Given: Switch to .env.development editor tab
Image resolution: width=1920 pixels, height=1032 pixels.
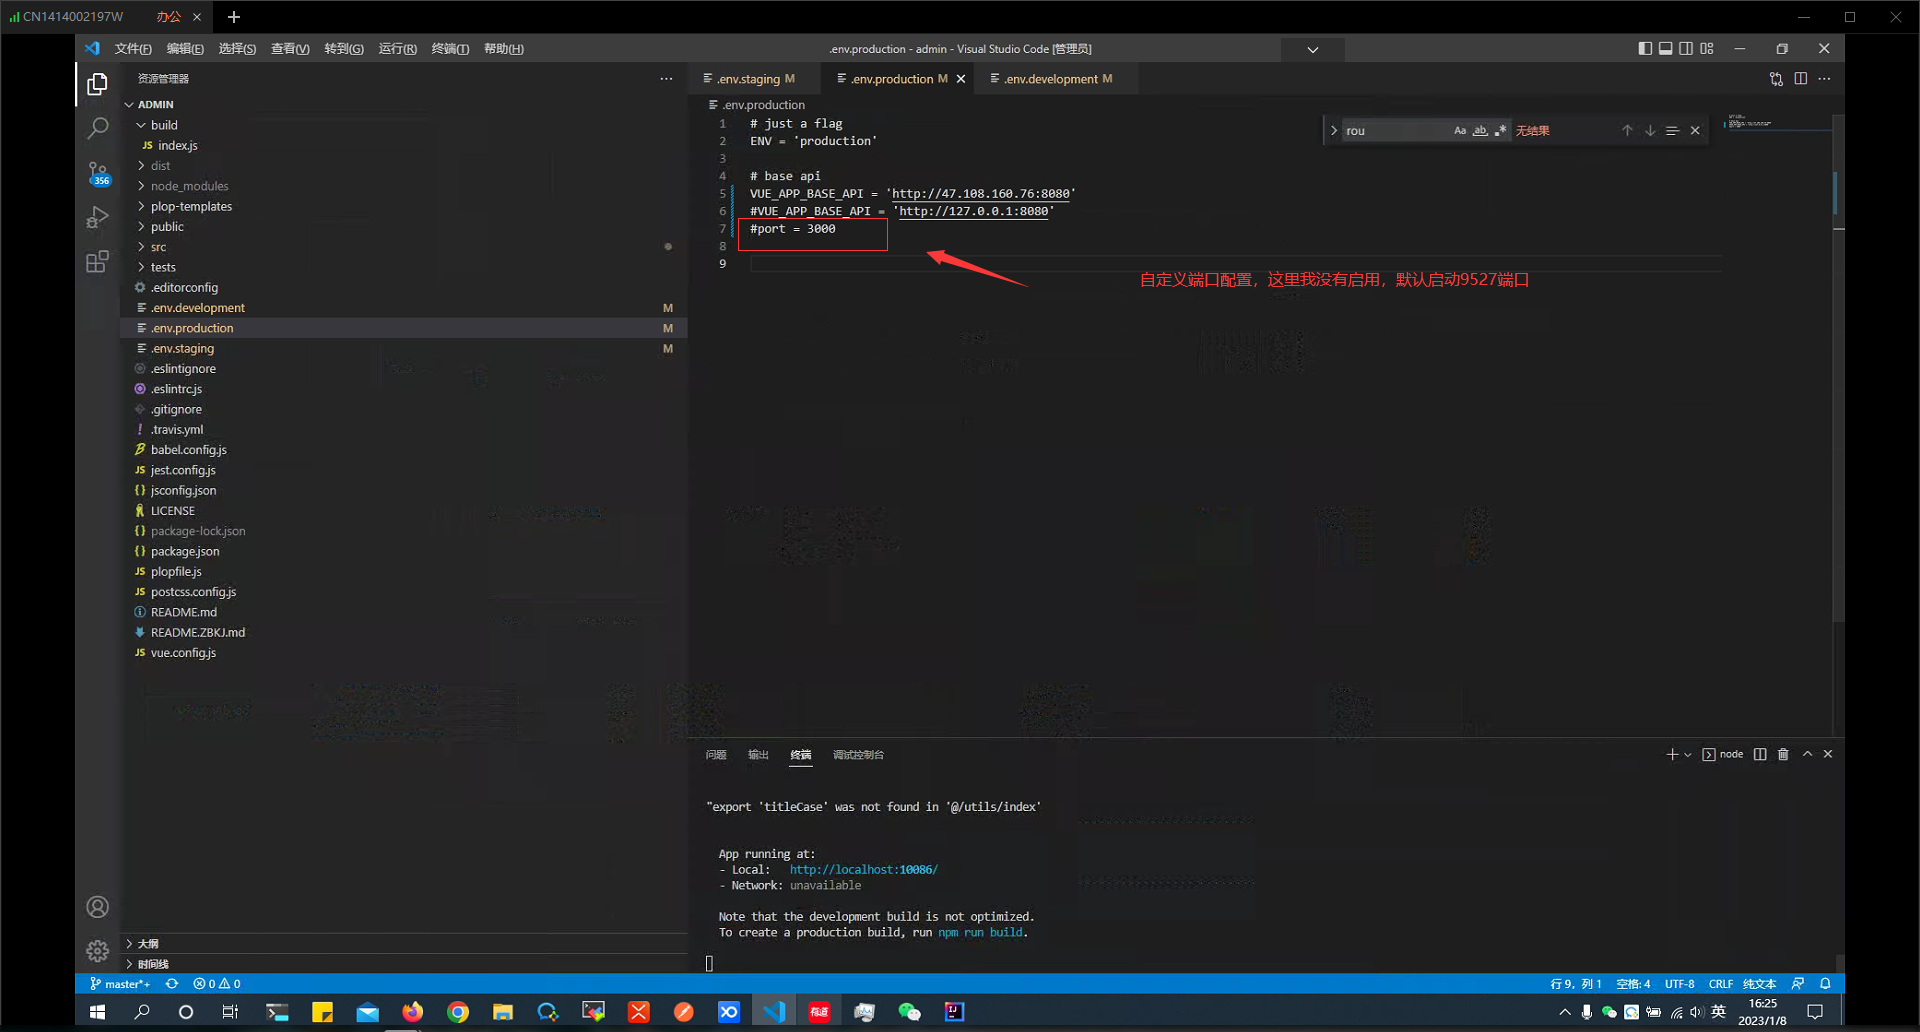Looking at the screenshot, I should (x=1058, y=79).
